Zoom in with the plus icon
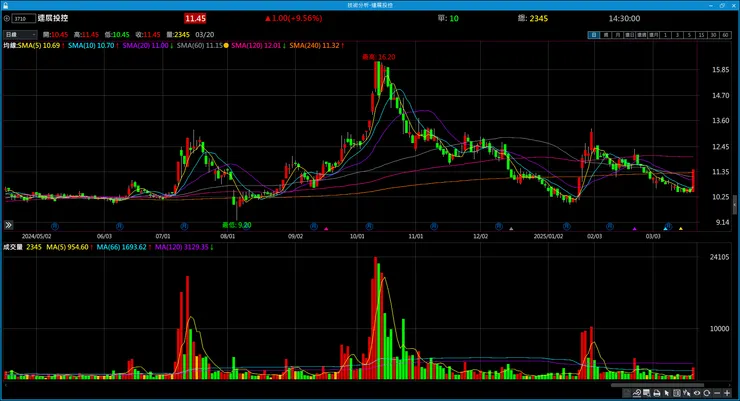Viewport: 740px width, 401px height. point(727,393)
